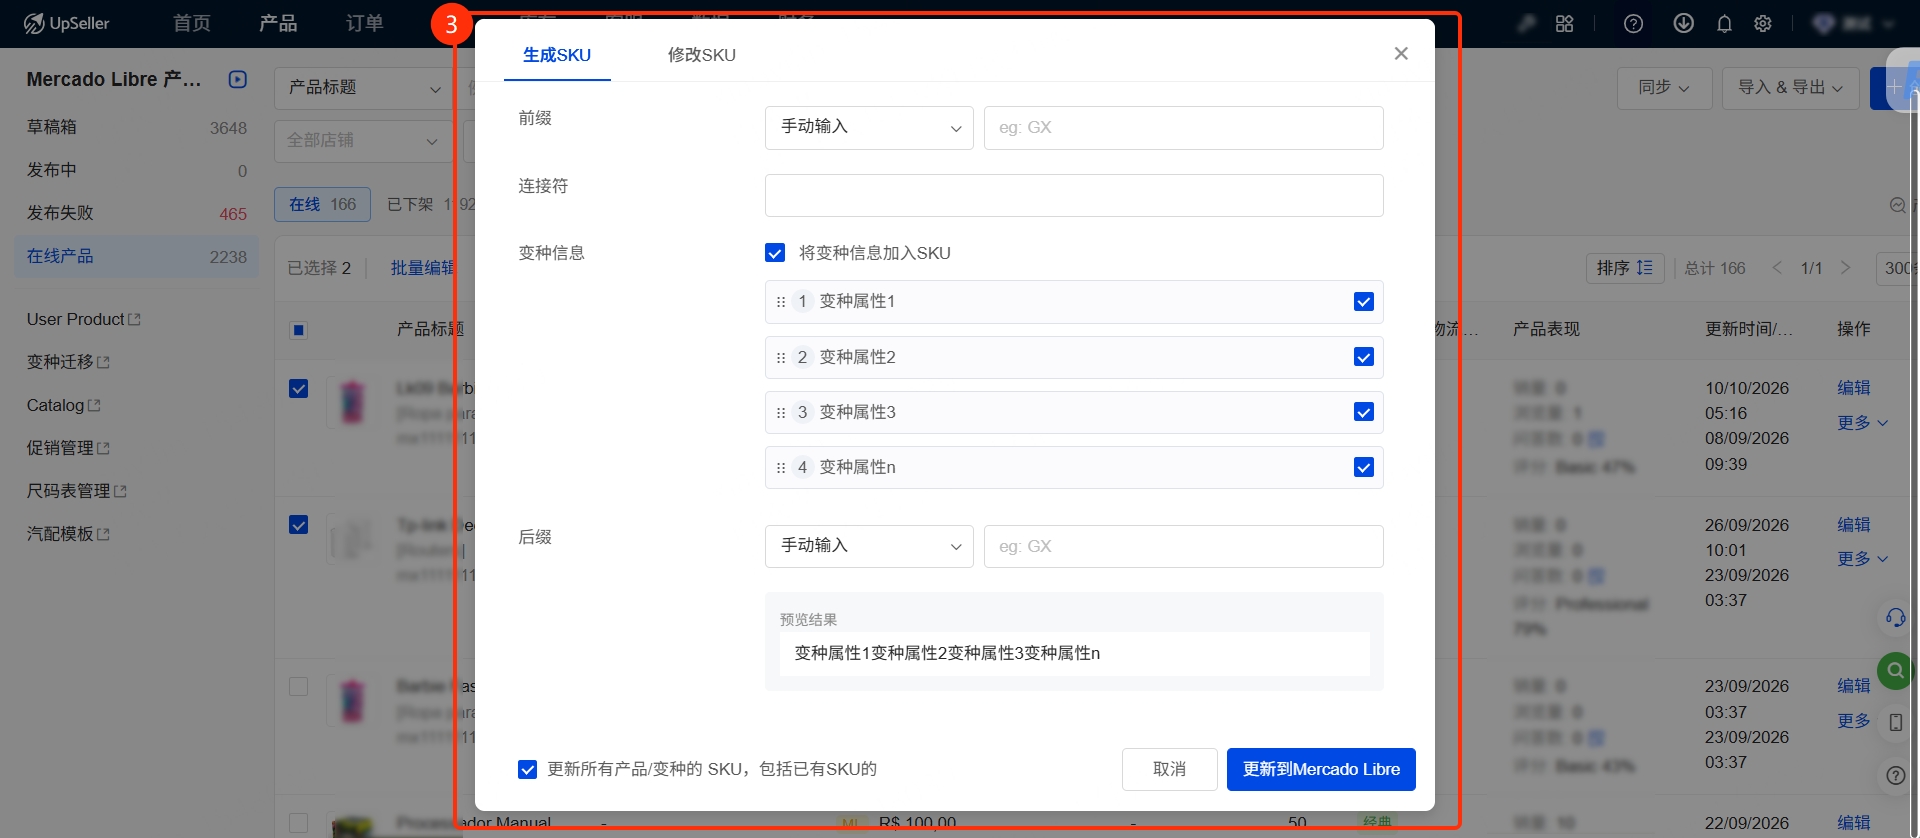Toggle 更新所有产品/变种的 SKU checkbox
Viewport: 1920px width, 838px height.
(x=528, y=769)
